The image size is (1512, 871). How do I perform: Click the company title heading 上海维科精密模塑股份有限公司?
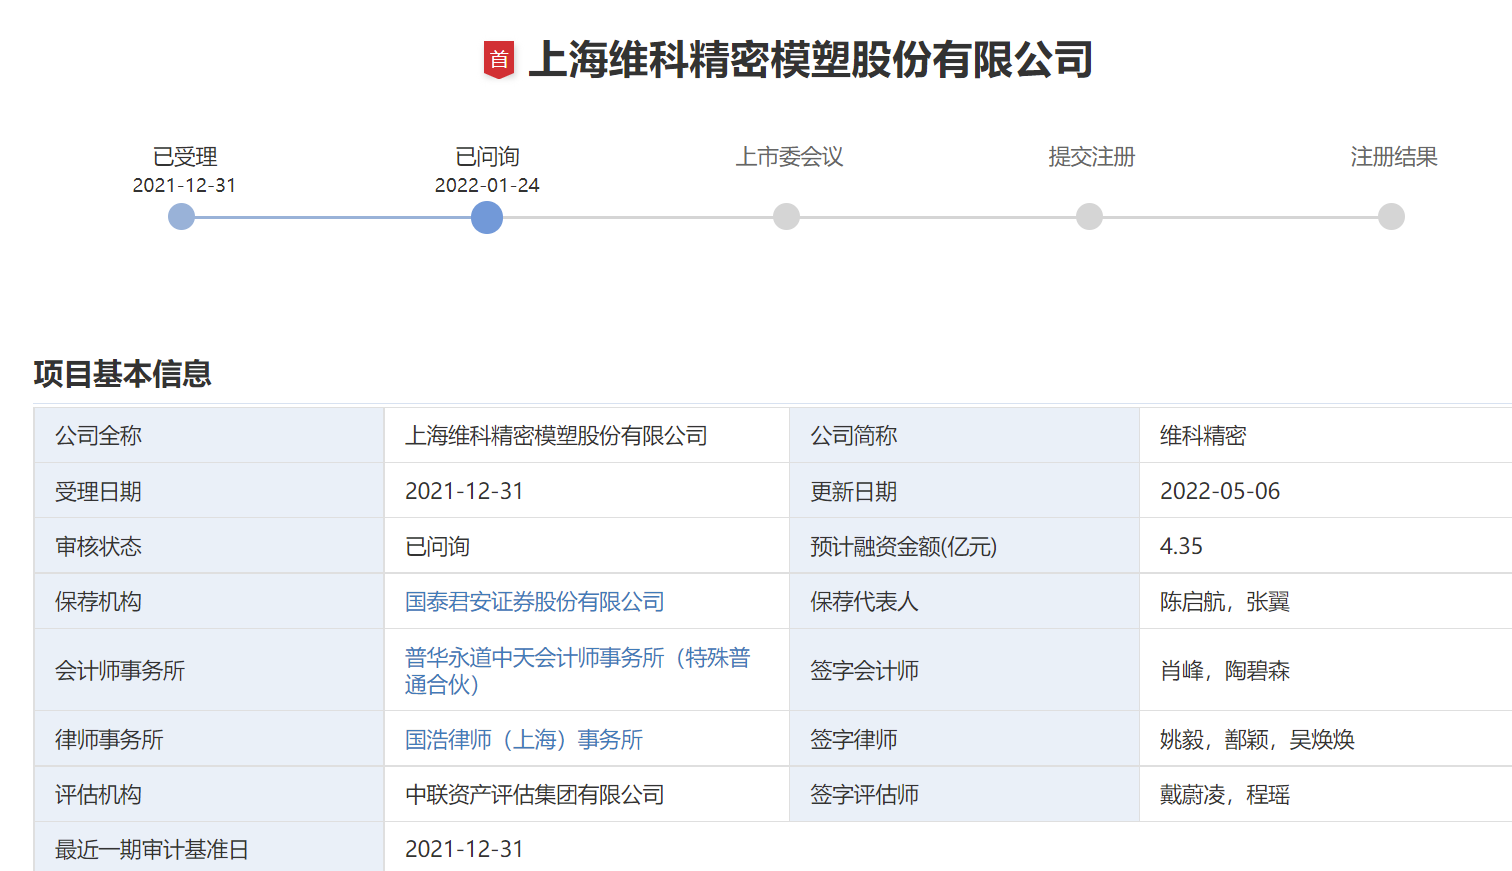(810, 60)
